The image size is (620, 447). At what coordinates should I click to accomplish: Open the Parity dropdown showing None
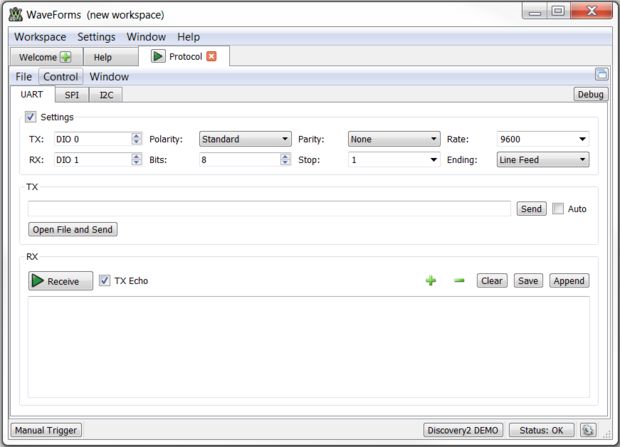click(394, 139)
